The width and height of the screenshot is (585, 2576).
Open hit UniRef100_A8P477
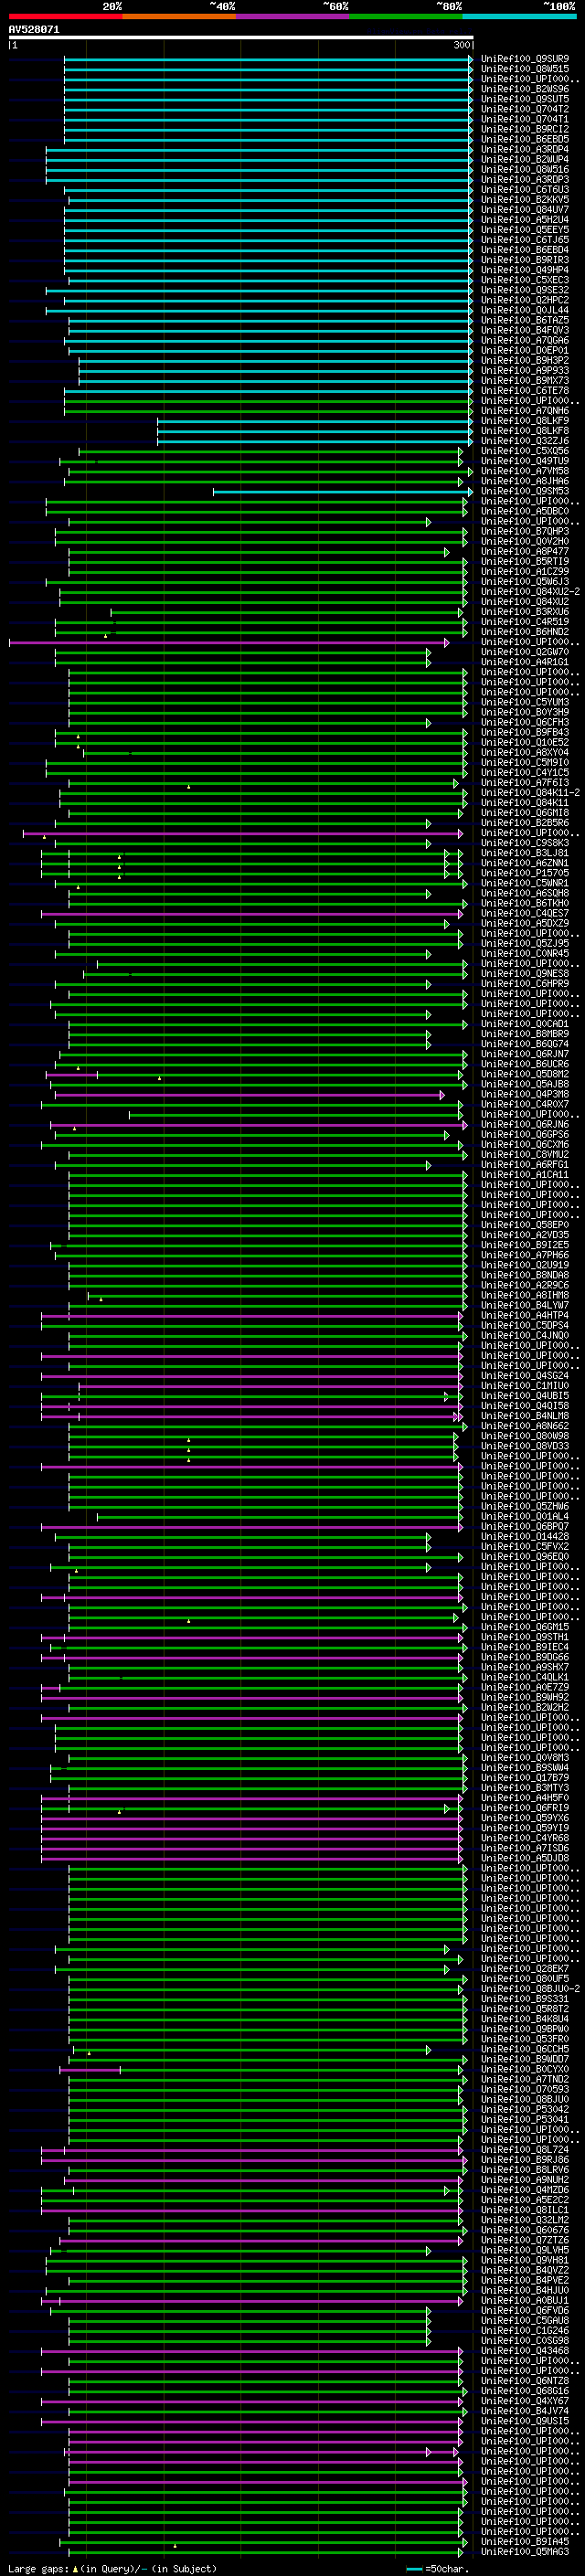pos(525,551)
